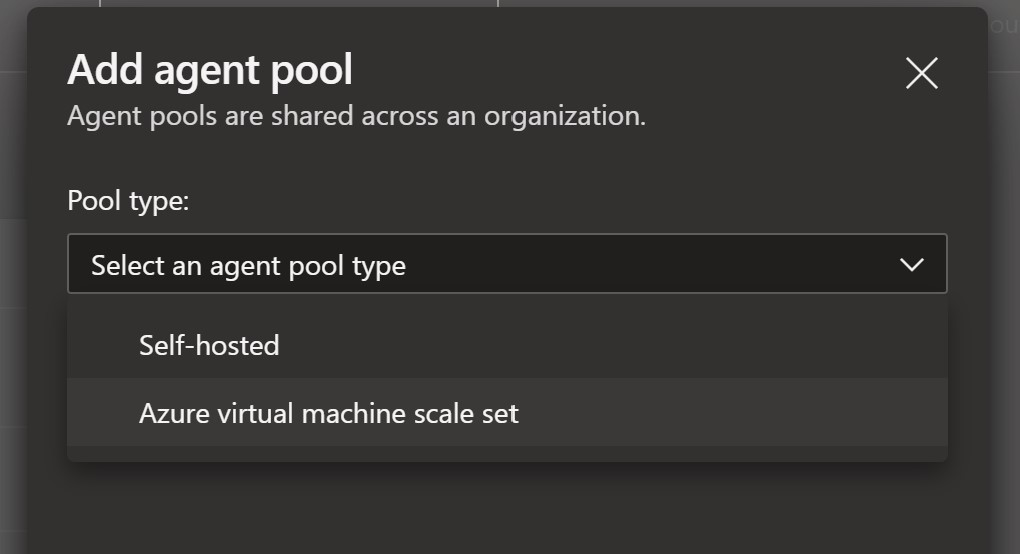Open the pool type dropdown
This screenshot has height=554, width=1020.
click(507, 264)
